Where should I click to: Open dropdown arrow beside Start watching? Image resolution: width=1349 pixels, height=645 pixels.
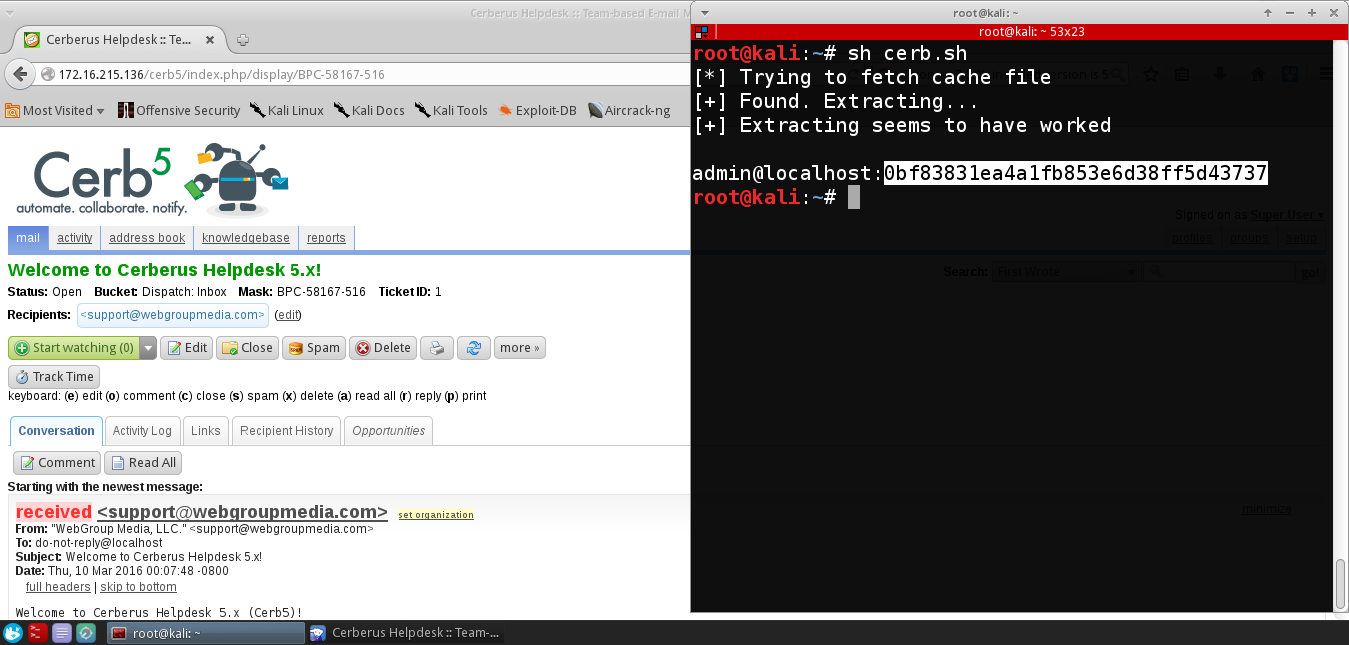(148, 348)
